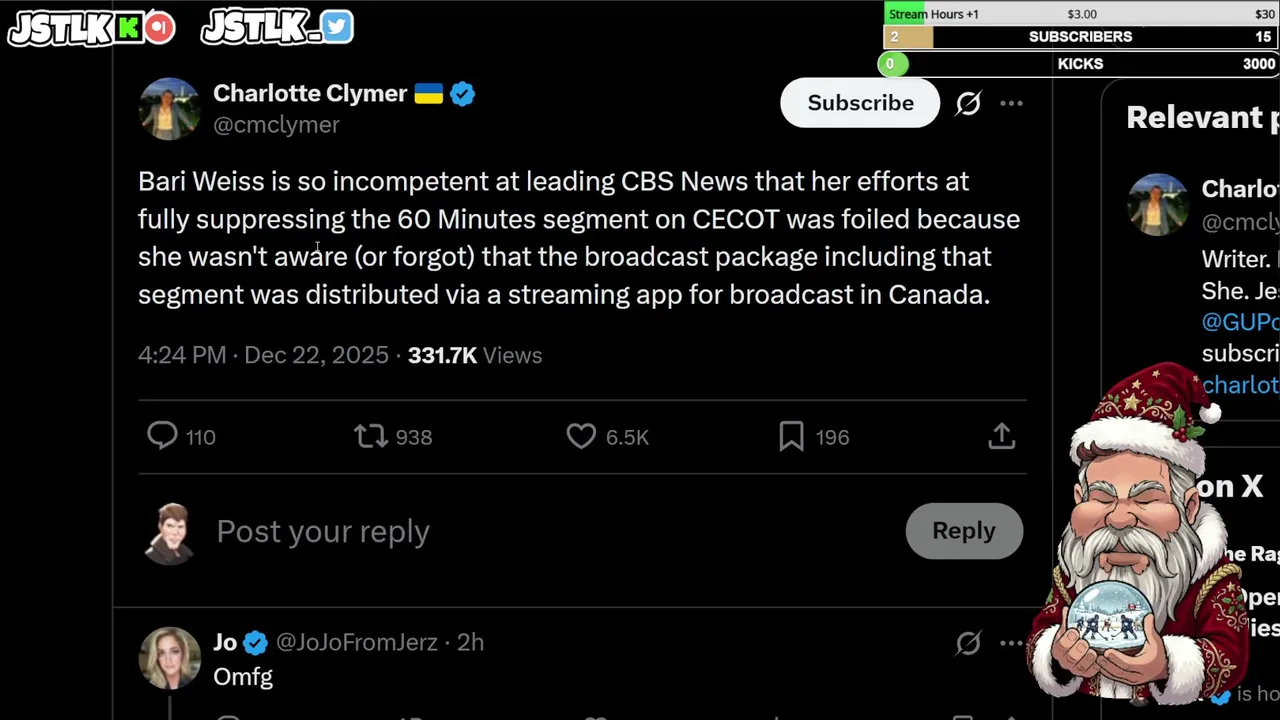Viewport: 1280px width, 720px height.
Task: Subscribe to Charlotte Clymer
Action: click(x=860, y=103)
